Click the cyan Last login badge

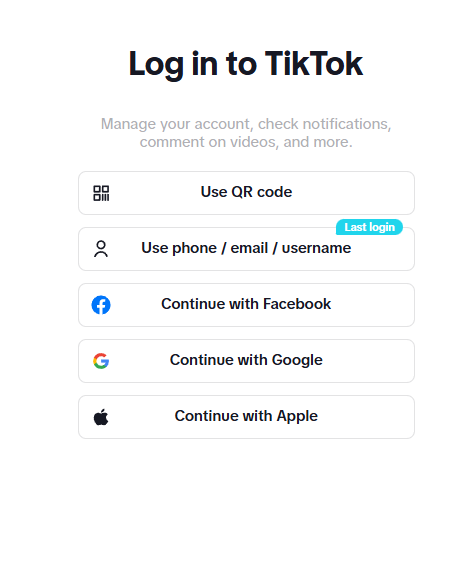click(x=369, y=227)
